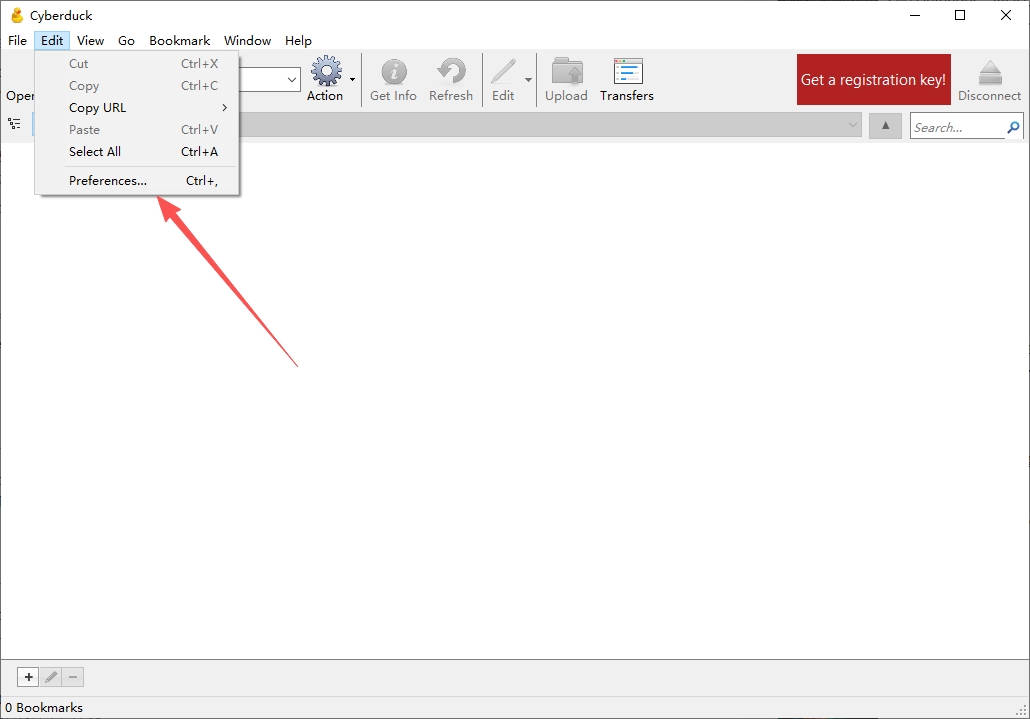This screenshot has height=719, width=1030.
Task: Open the Window menu
Action: tap(248, 41)
